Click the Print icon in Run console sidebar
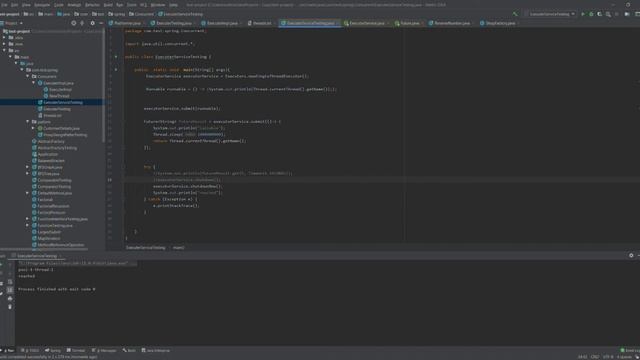Viewport: 640px width, 360px height. click(10, 298)
